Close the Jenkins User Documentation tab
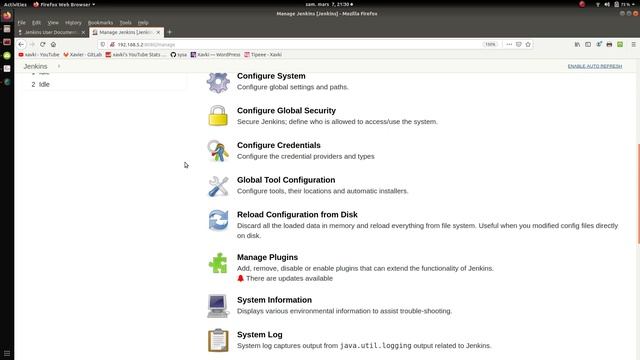The image size is (640, 360). tap(83, 32)
